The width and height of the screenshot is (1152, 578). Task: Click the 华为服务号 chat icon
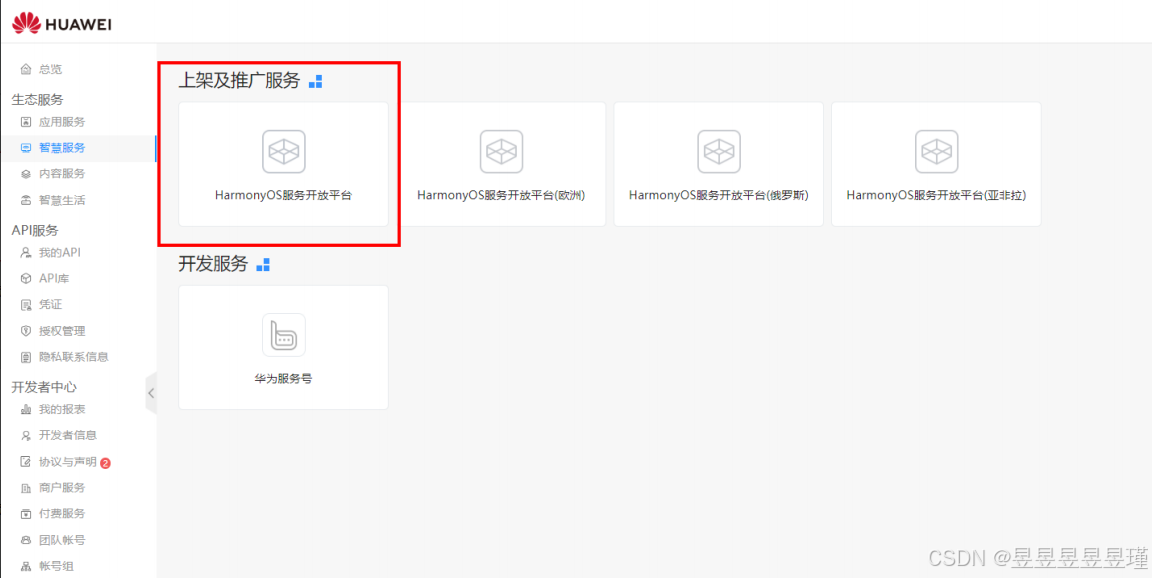[x=284, y=335]
